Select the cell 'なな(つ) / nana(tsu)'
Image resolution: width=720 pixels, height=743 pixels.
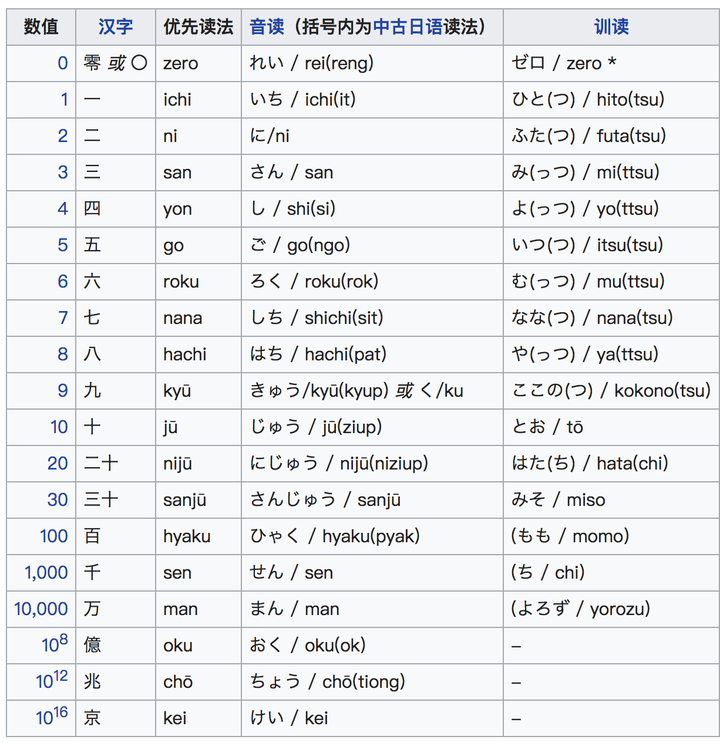(611, 318)
